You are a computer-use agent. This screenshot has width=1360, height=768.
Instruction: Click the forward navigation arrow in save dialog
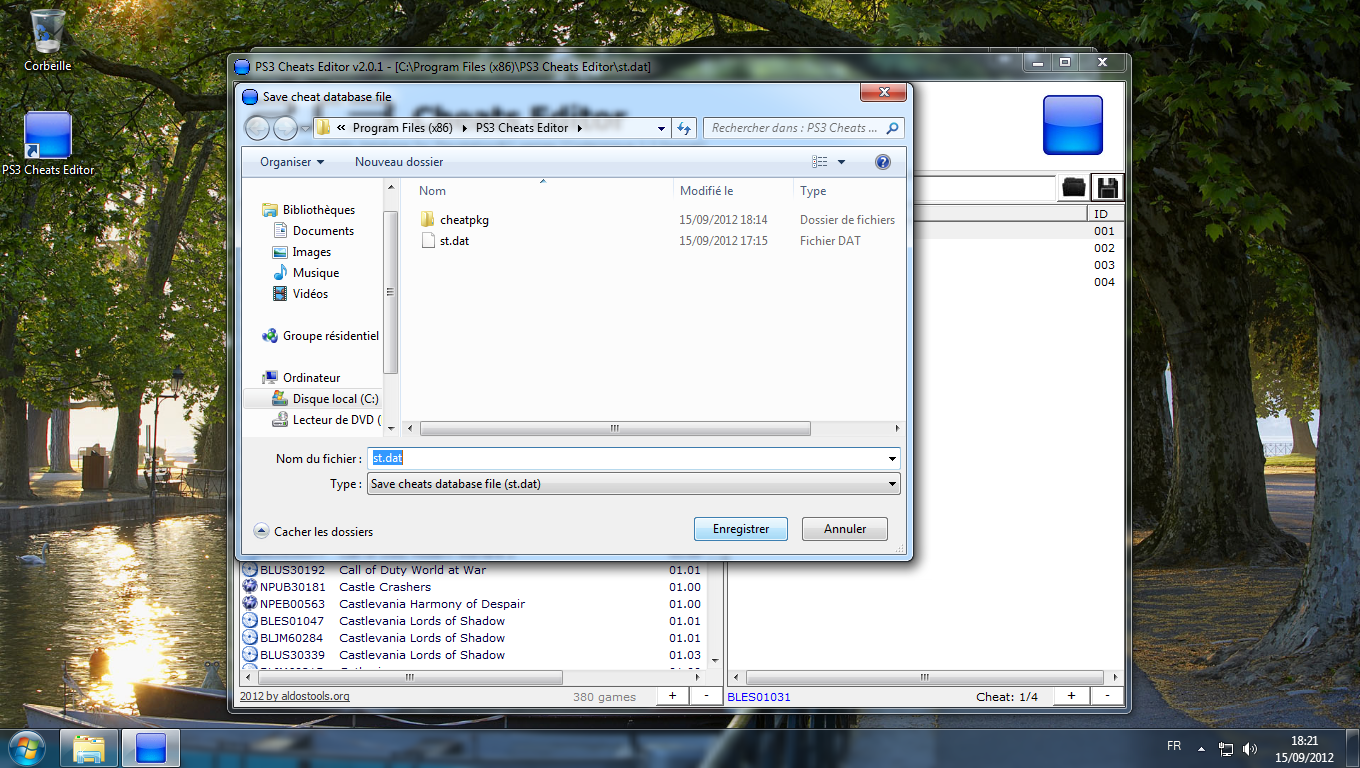(285, 128)
